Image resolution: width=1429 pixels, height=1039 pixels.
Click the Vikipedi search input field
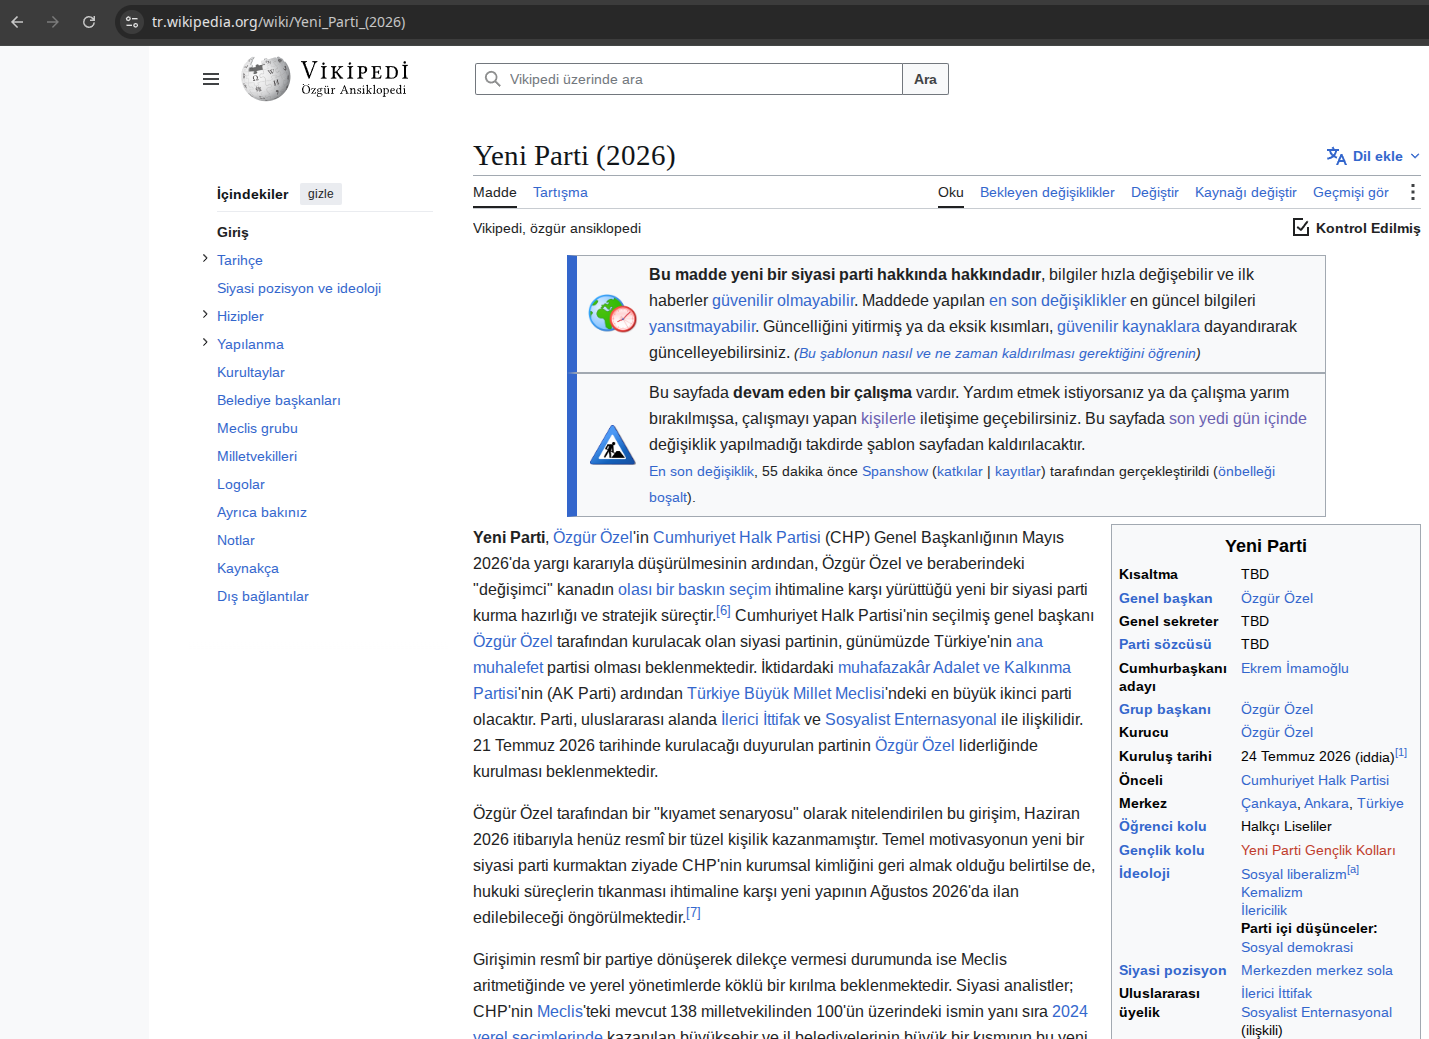[x=689, y=79]
